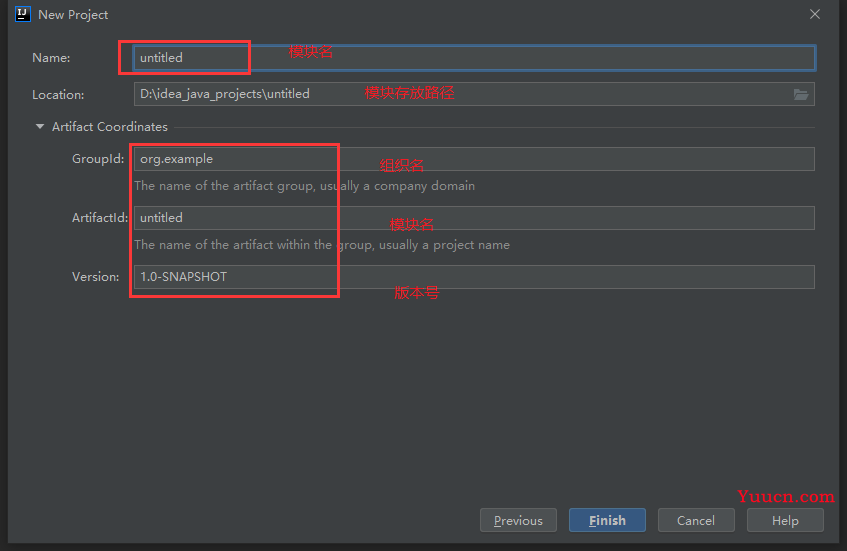Click the Version label

coord(96,277)
